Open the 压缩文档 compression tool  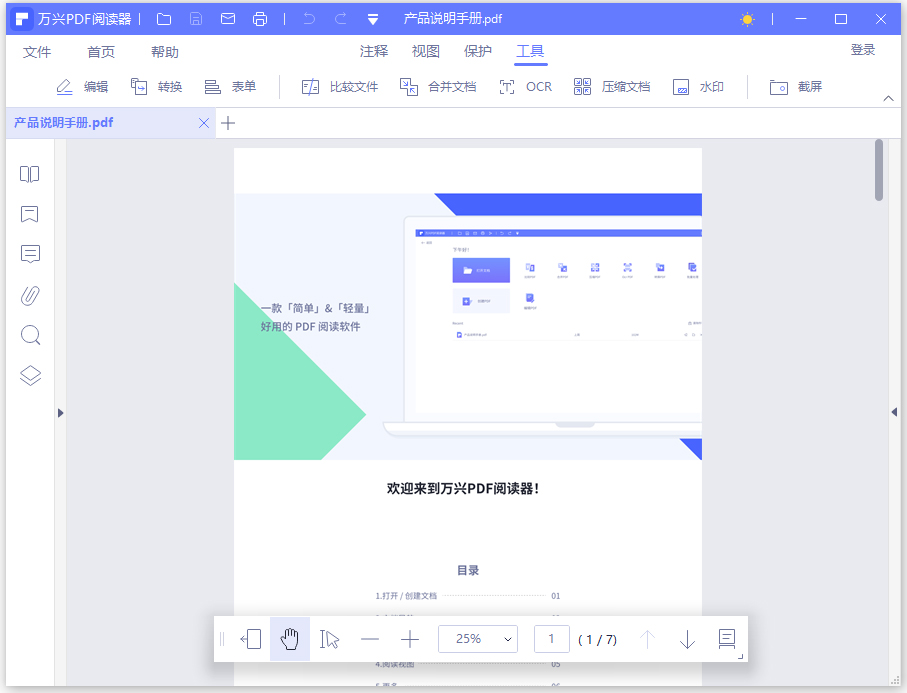pos(612,86)
